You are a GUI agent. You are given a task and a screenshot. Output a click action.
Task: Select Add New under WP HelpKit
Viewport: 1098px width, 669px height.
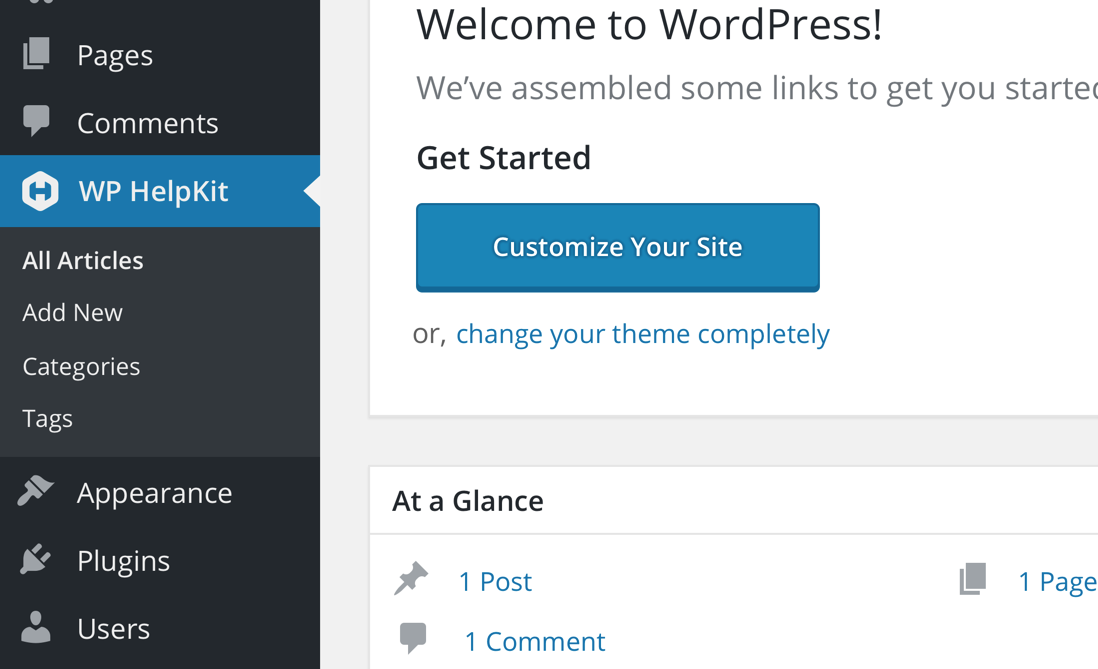(x=72, y=312)
